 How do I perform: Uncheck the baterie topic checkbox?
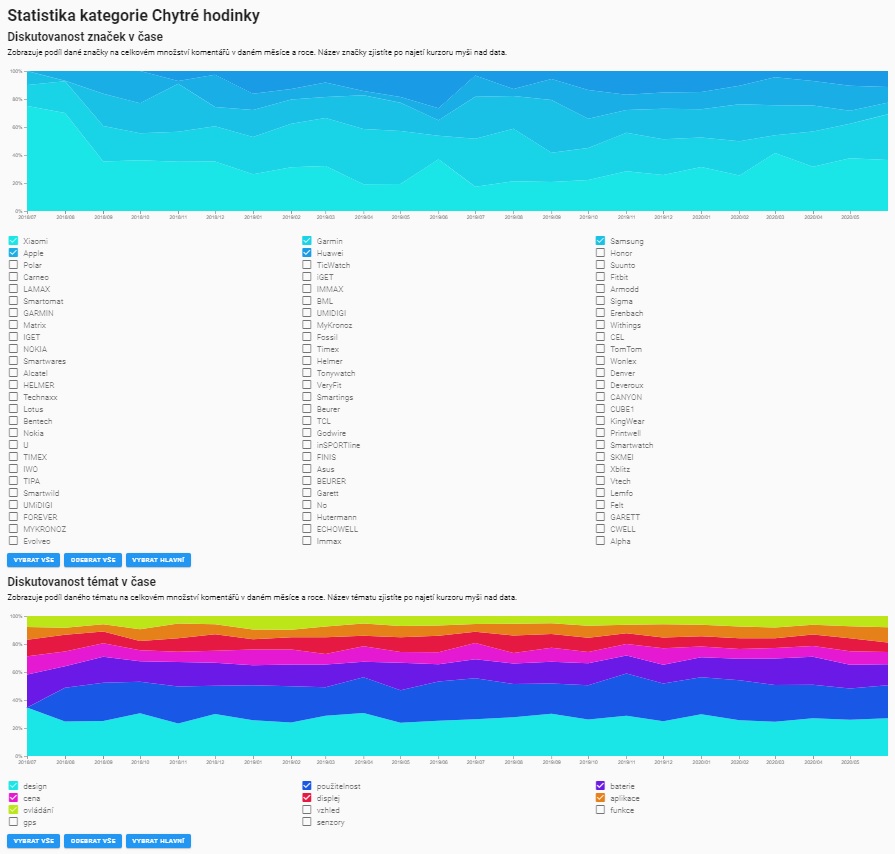pos(600,786)
